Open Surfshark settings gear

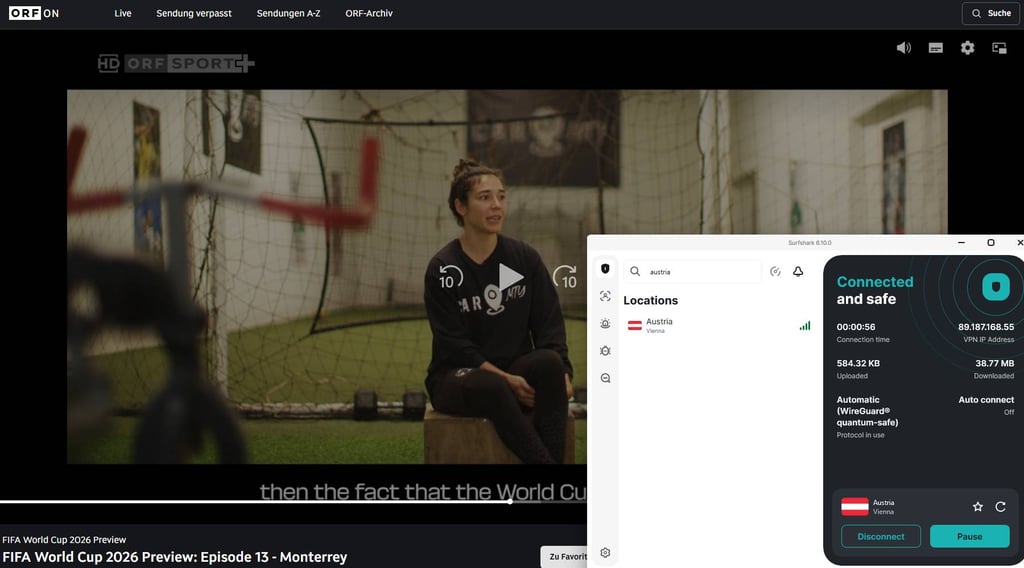(605, 552)
